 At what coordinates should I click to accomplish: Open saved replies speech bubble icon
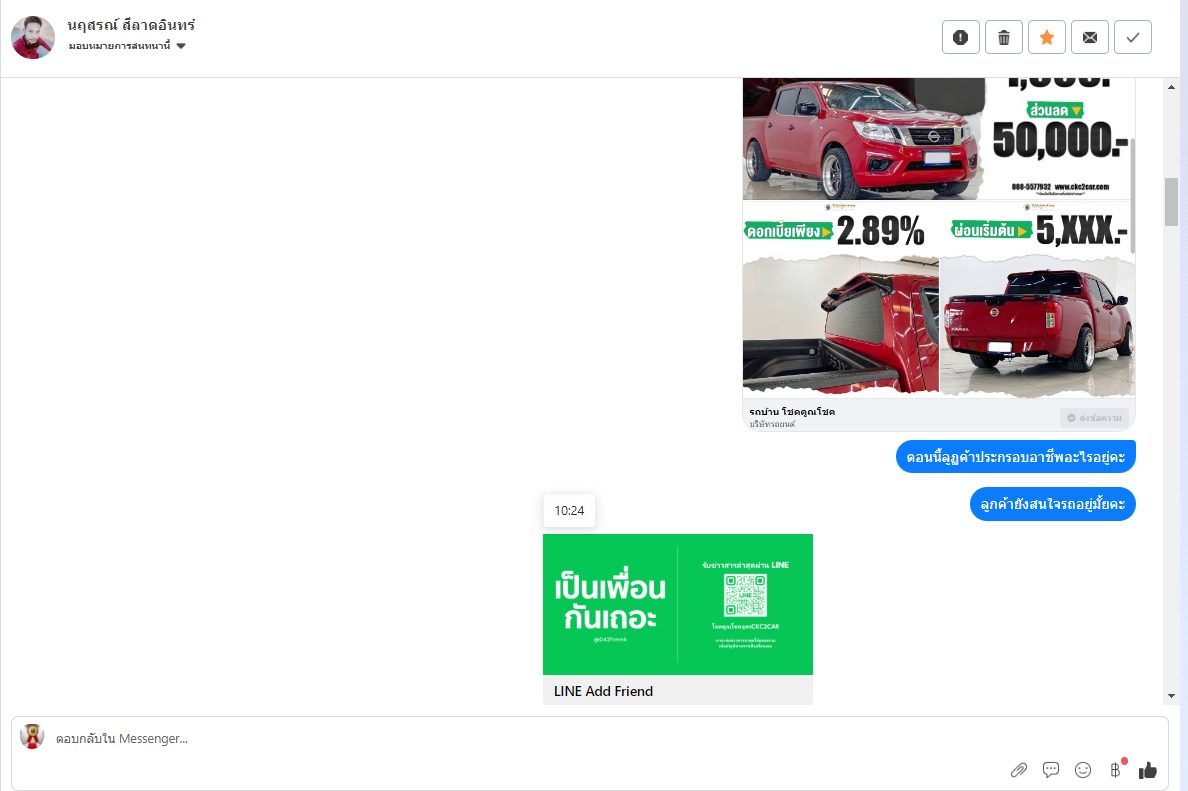(x=1051, y=770)
